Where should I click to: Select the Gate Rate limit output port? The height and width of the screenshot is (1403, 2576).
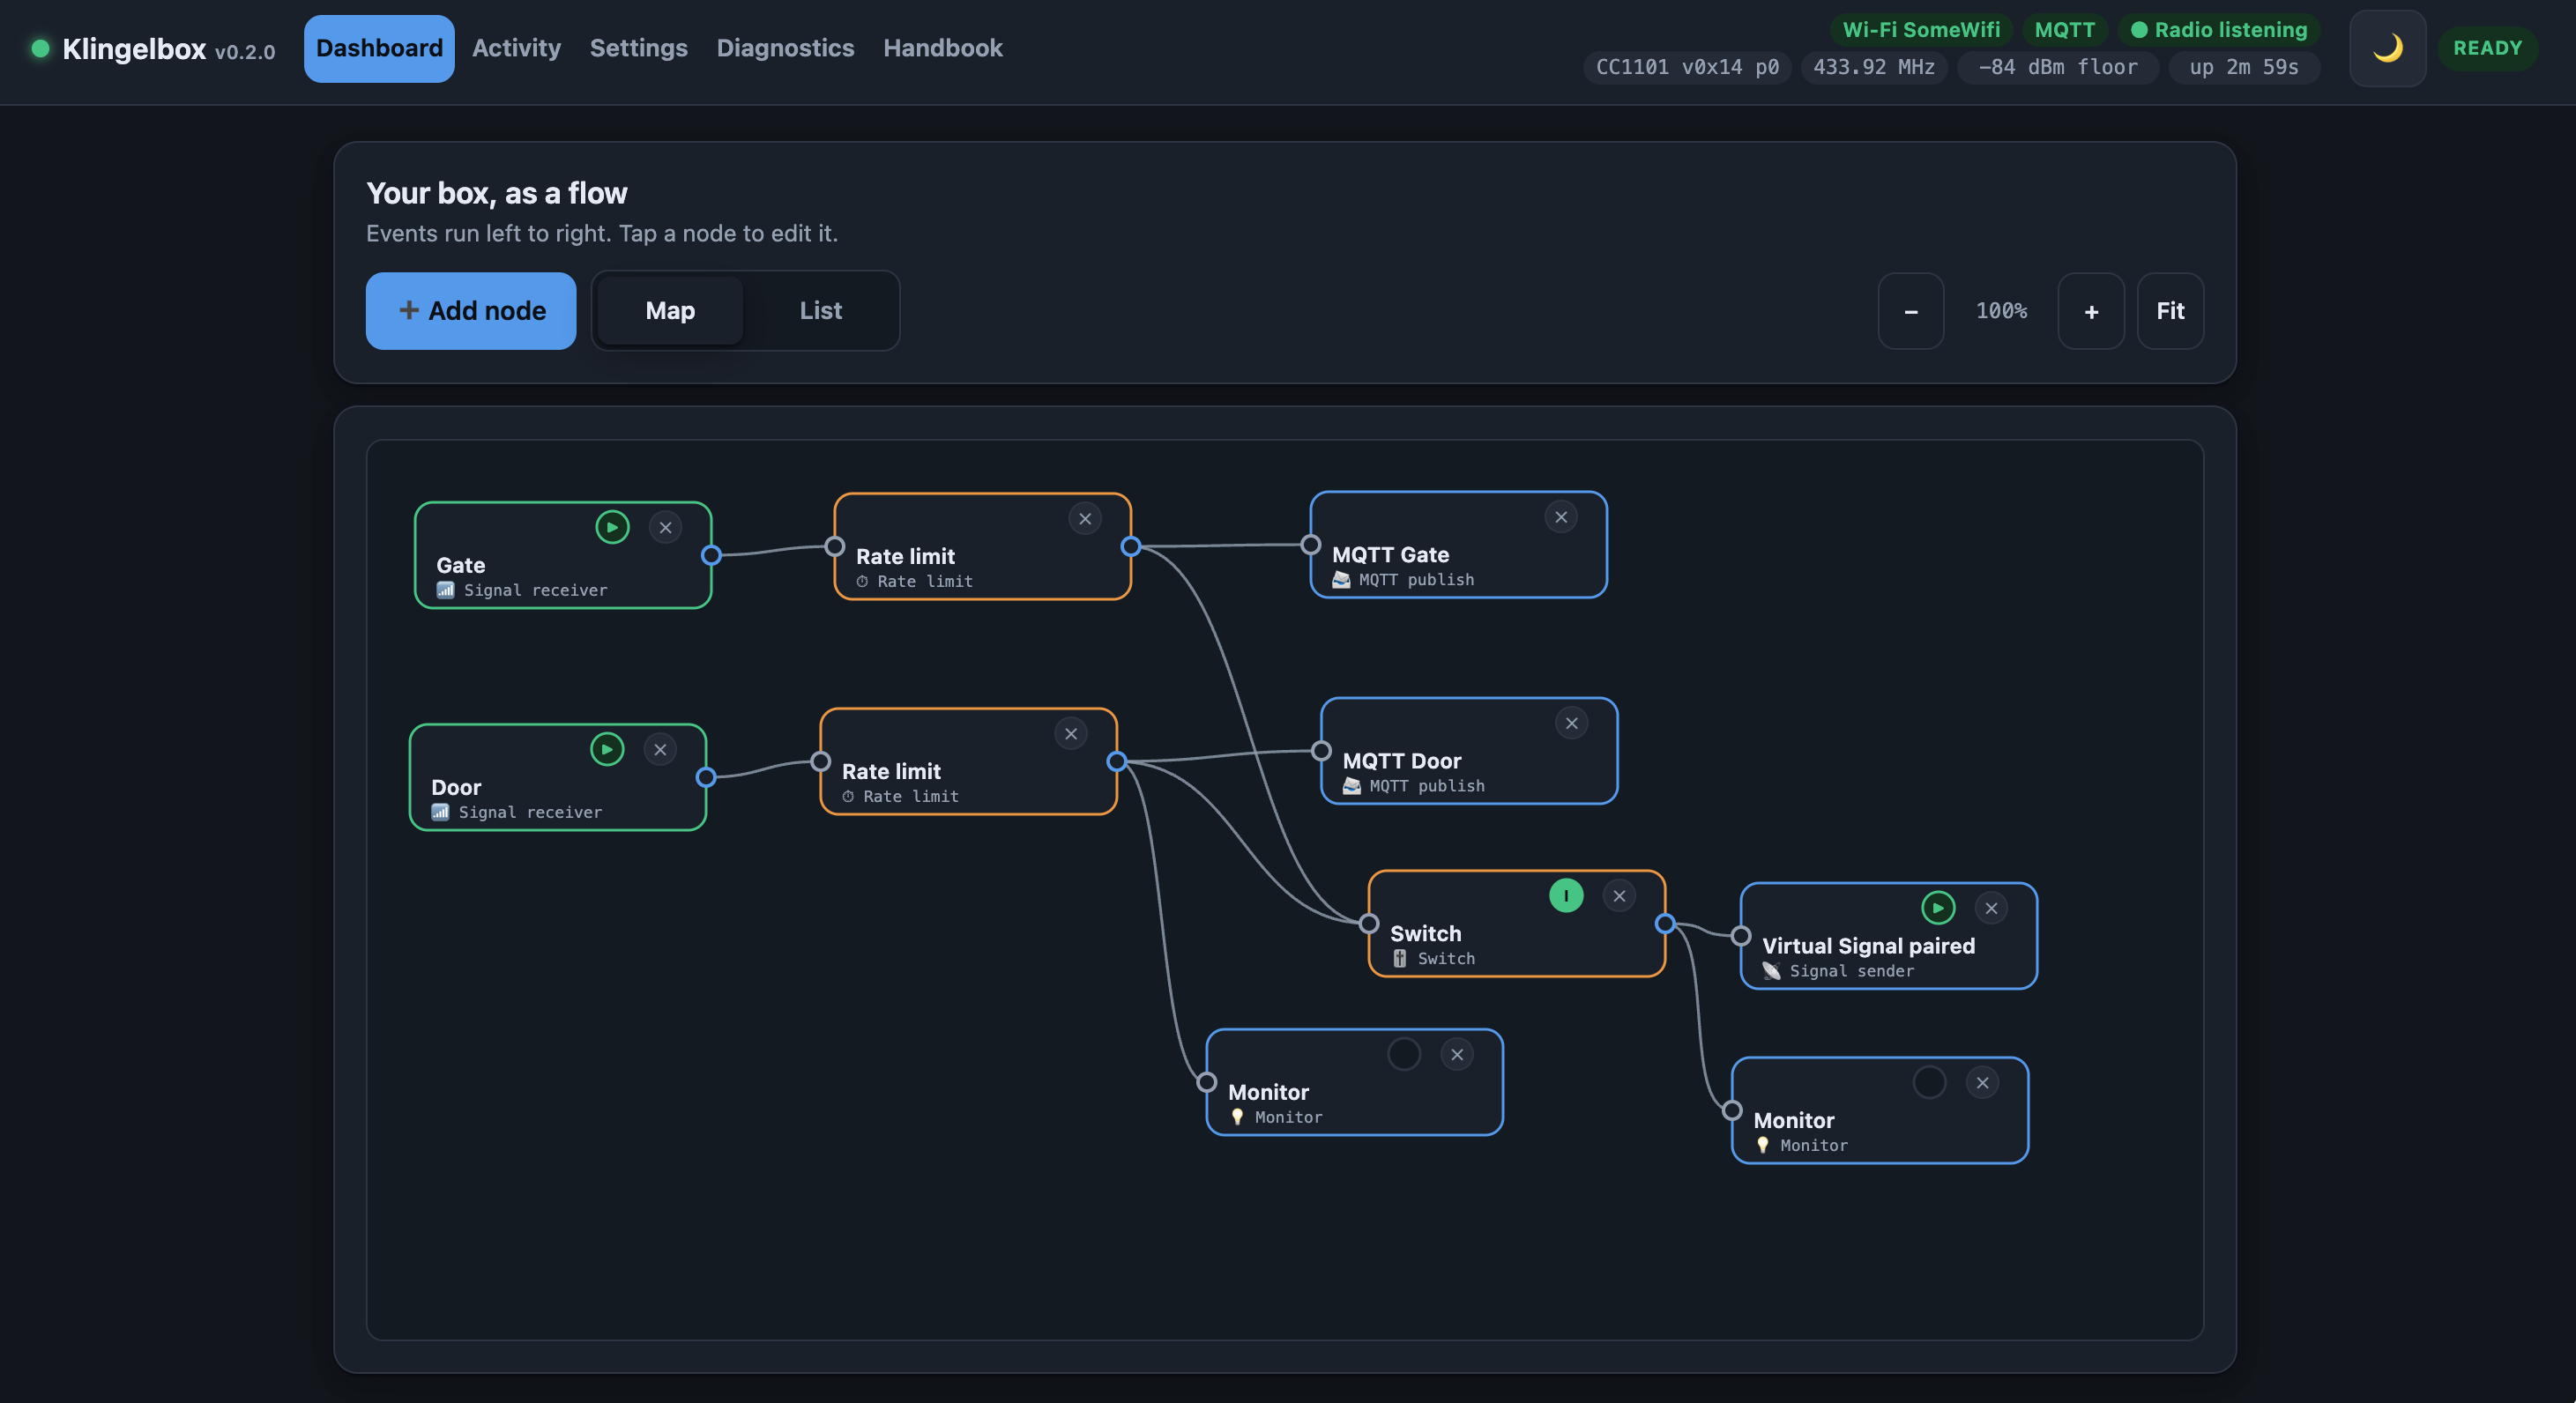(1130, 546)
